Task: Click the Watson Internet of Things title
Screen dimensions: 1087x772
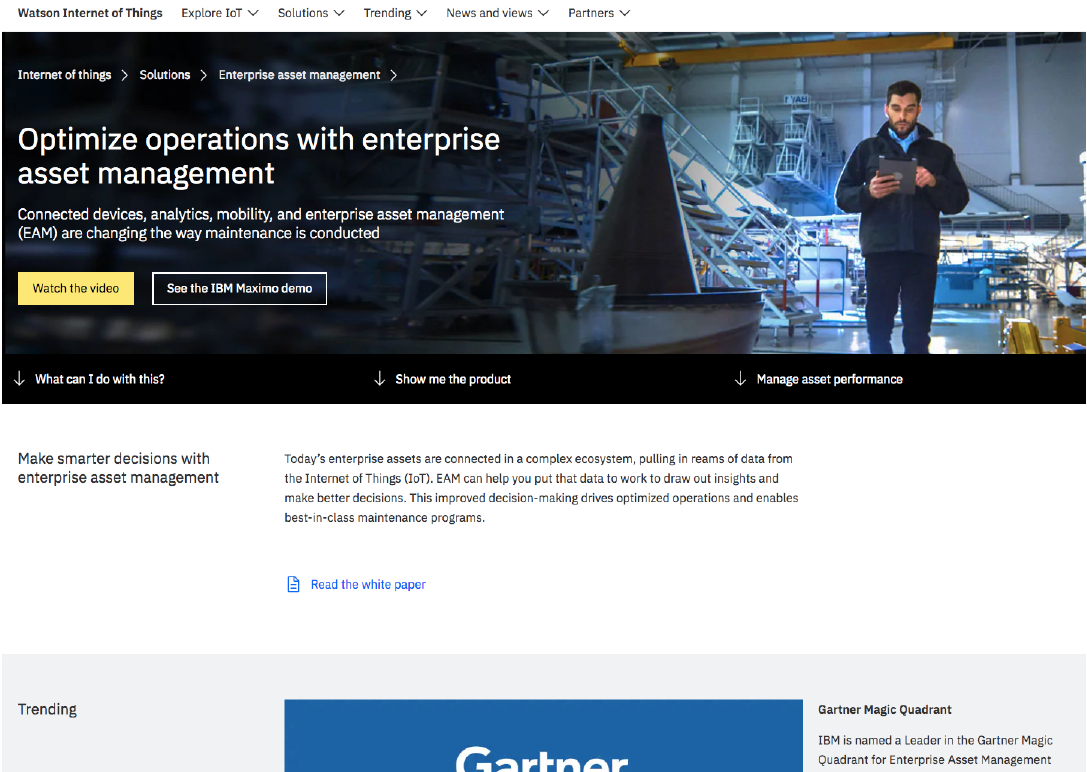Action: pos(90,13)
